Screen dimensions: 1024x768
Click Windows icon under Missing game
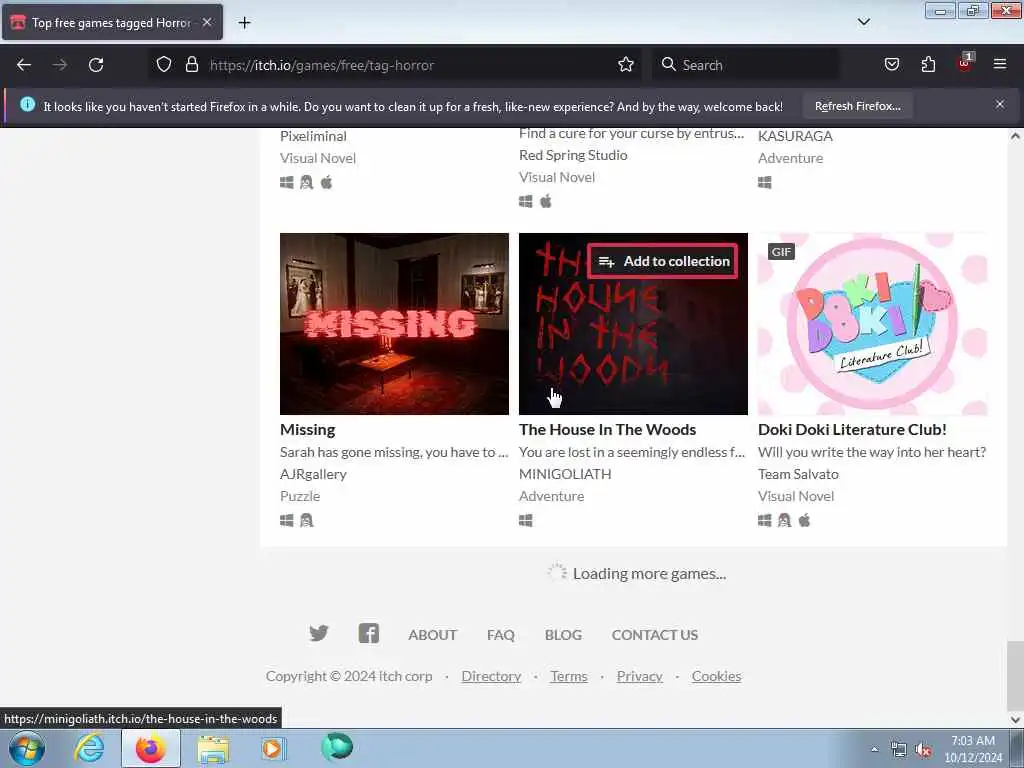point(287,520)
